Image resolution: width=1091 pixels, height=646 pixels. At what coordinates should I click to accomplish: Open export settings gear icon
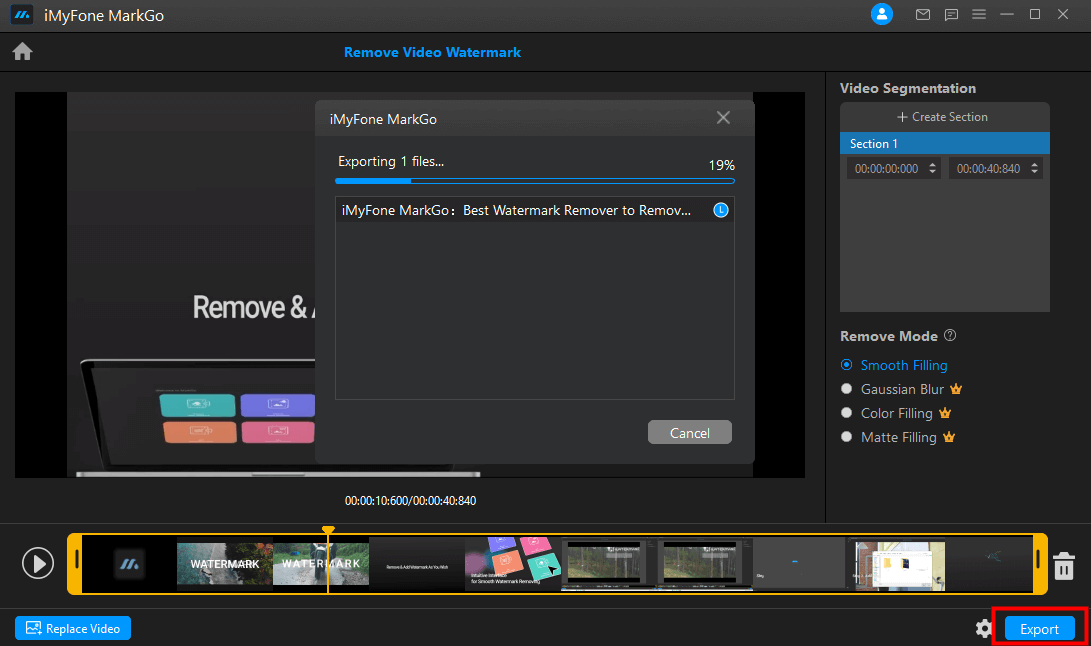coord(984,628)
